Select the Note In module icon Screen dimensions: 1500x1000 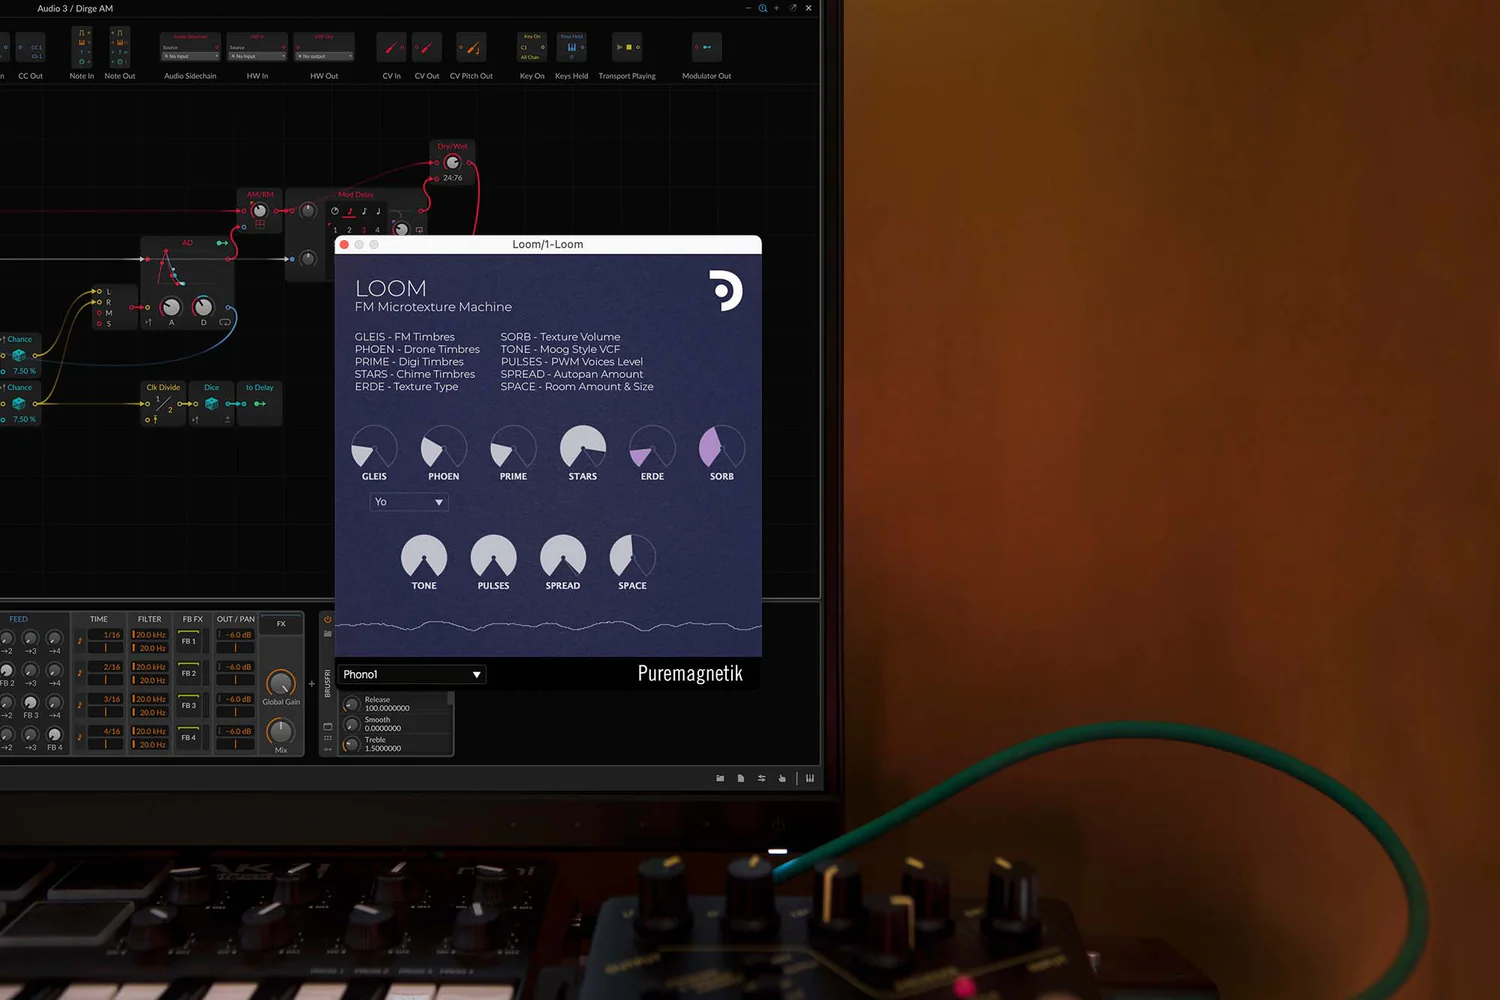(x=82, y=47)
